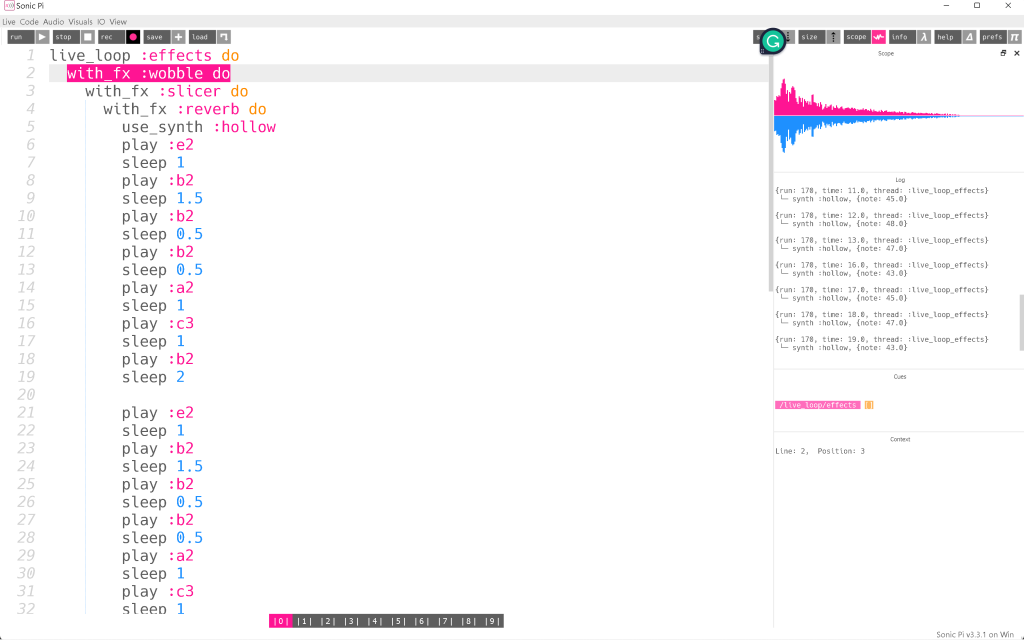Click the Sonic Pi title bar logo
This screenshot has height=640, width=1024.
[x=9, y=6]
